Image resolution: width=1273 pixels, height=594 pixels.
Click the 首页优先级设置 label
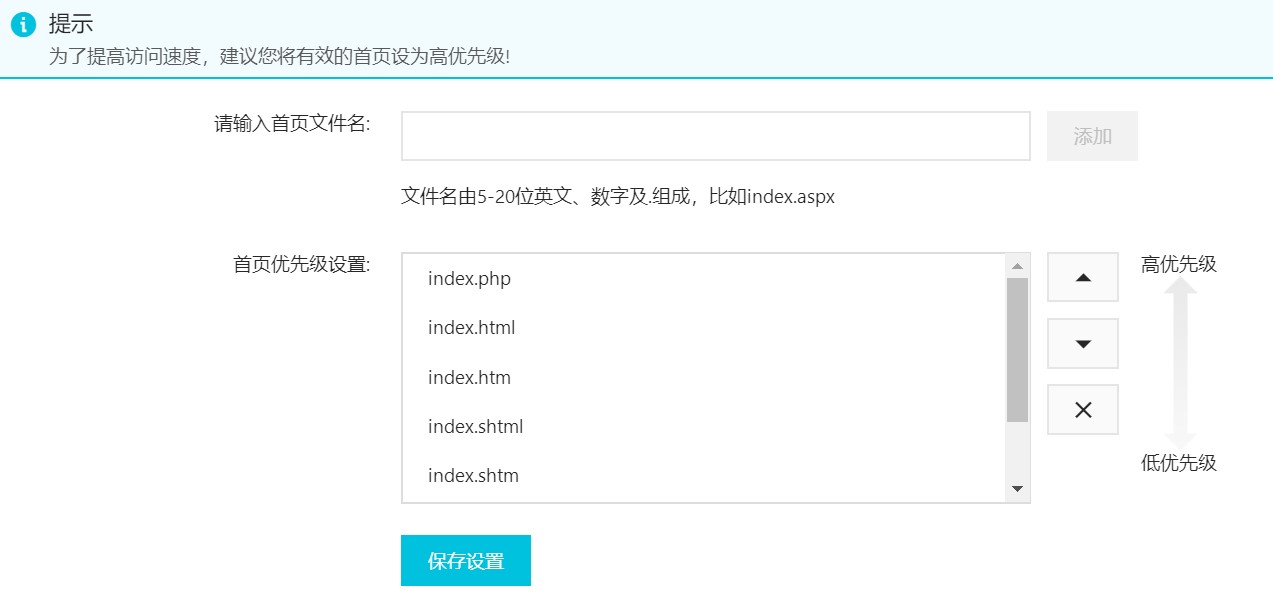pyautogui.click(x=302, y=265)
